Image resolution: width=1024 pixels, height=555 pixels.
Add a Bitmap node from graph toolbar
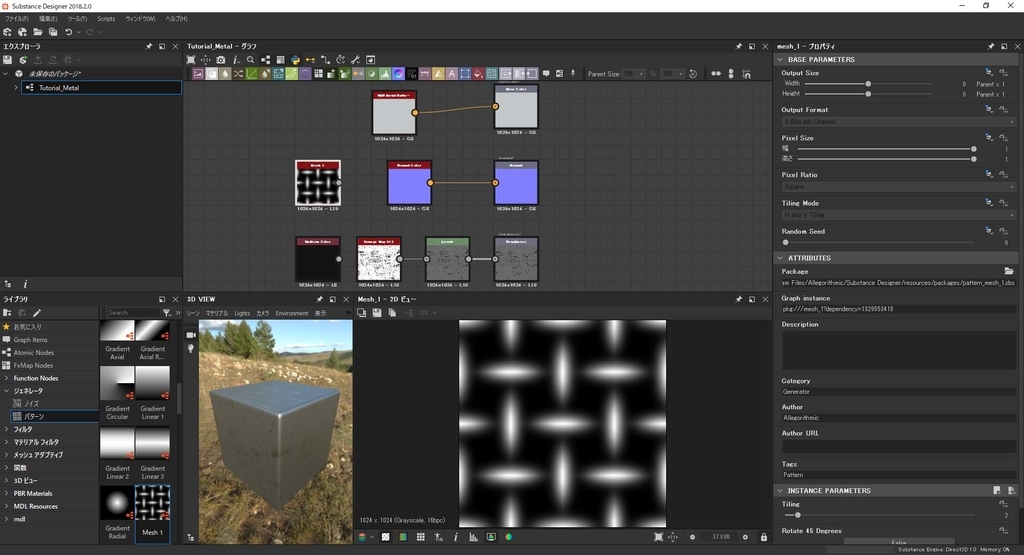point(198,74)
